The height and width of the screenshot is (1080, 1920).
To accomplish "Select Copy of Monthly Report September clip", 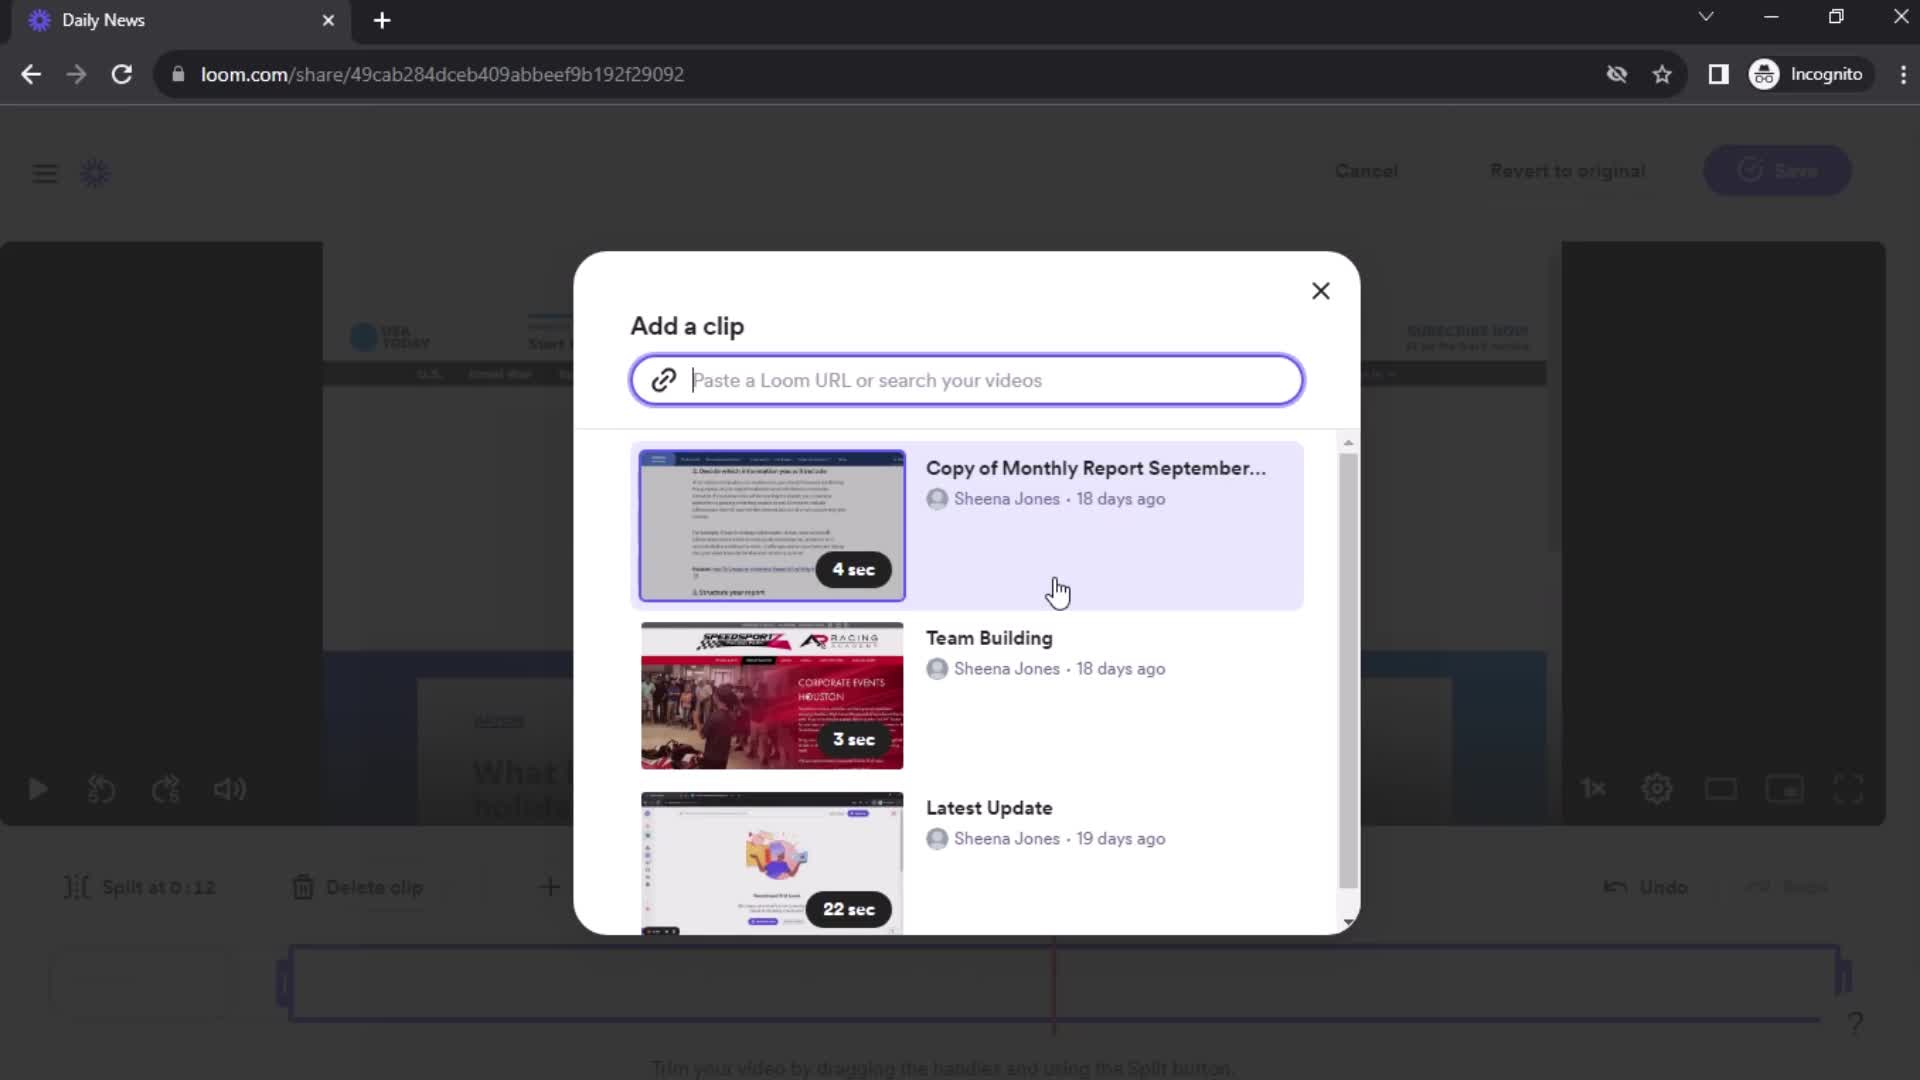I will (969, 525).
